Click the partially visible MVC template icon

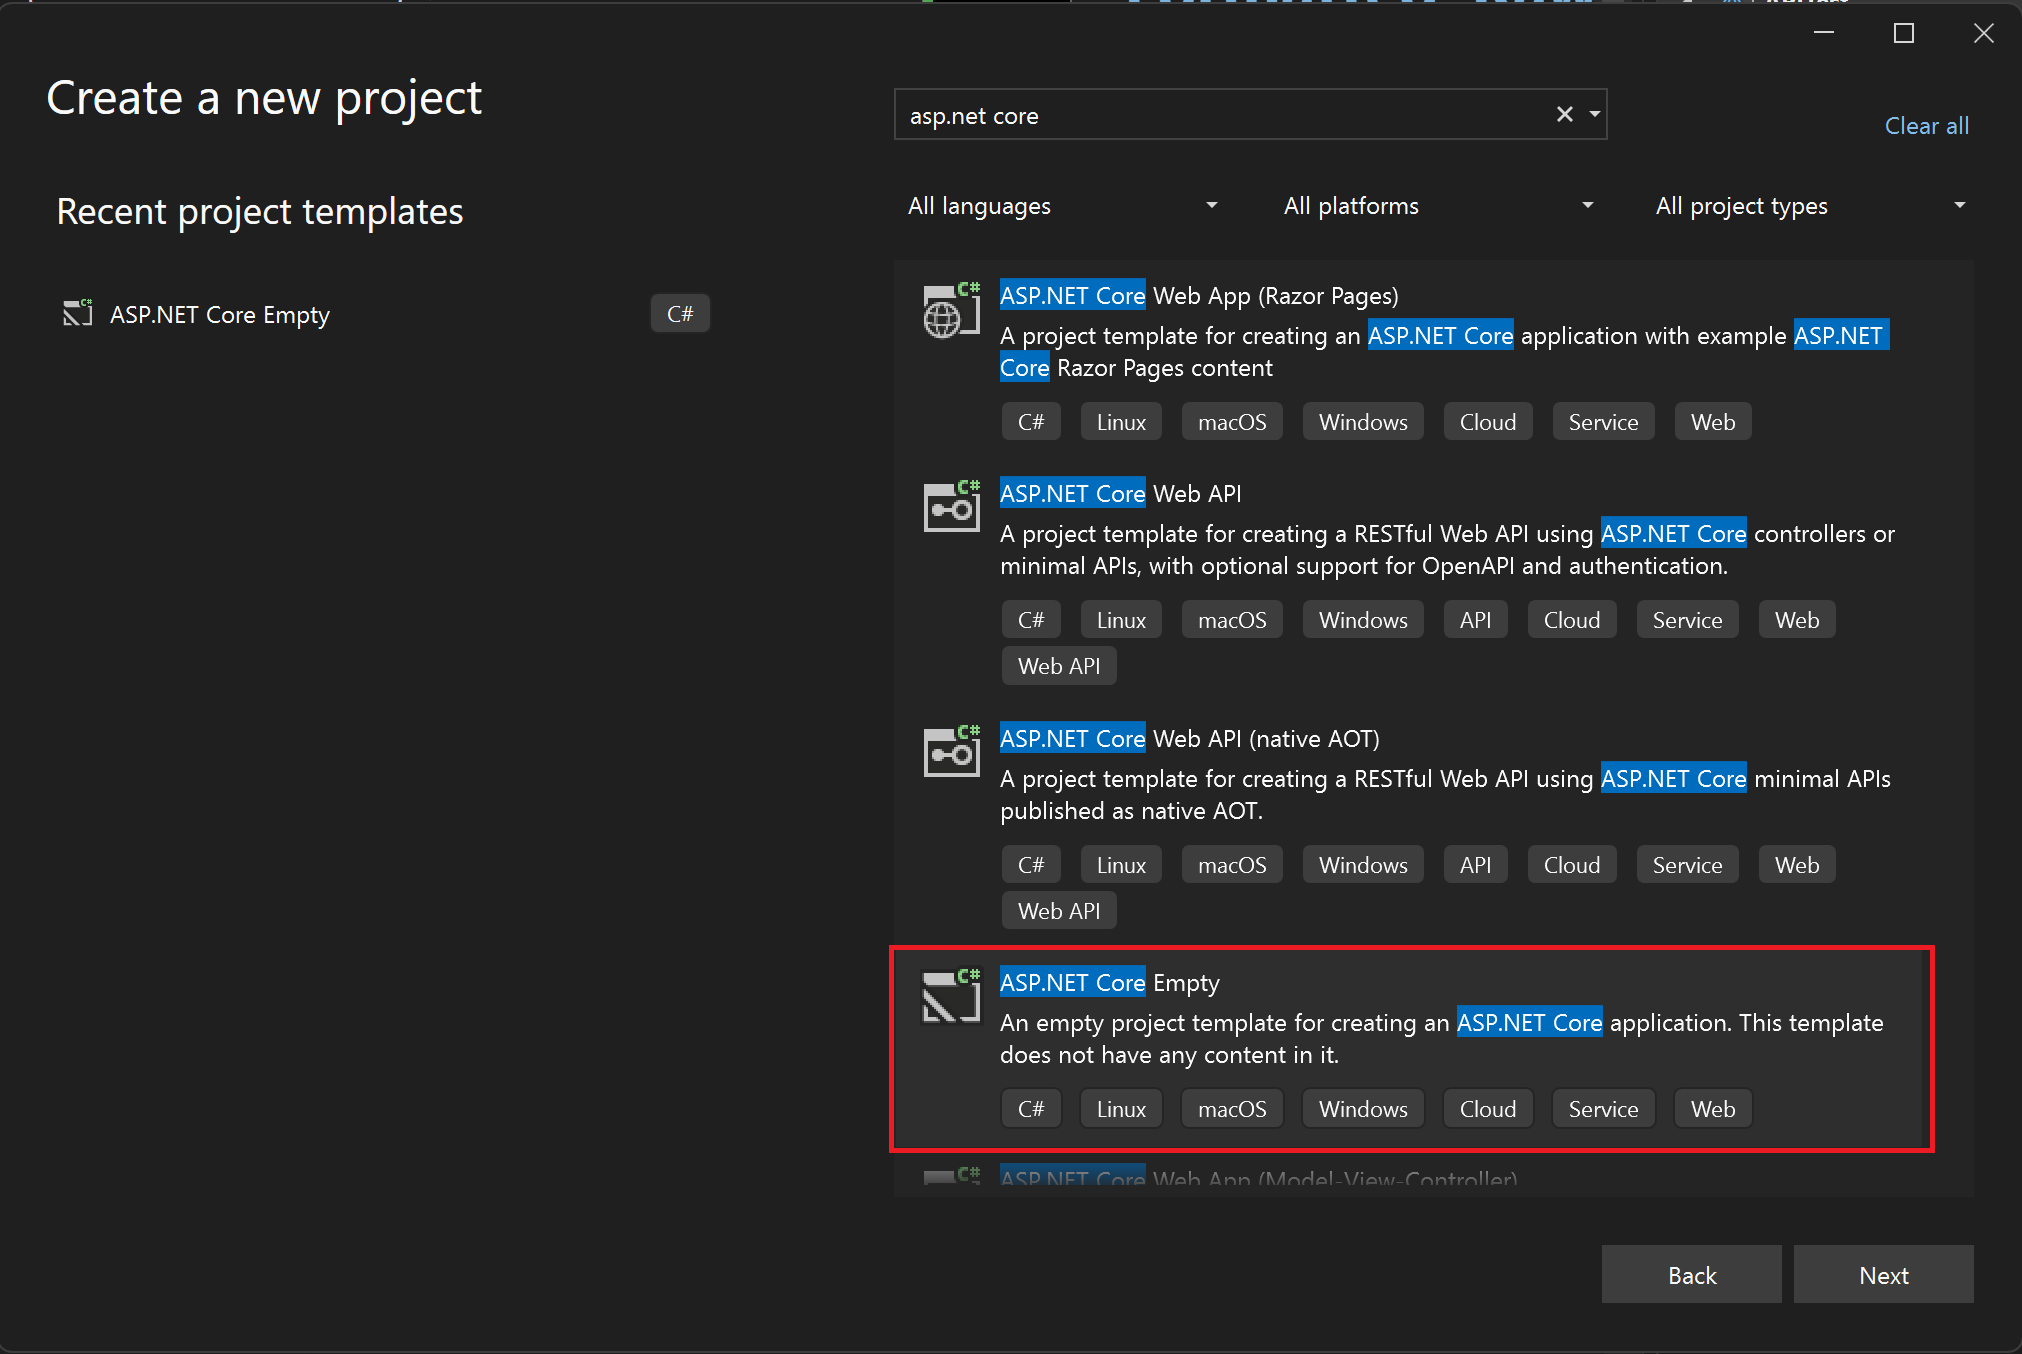[949, 1176]
